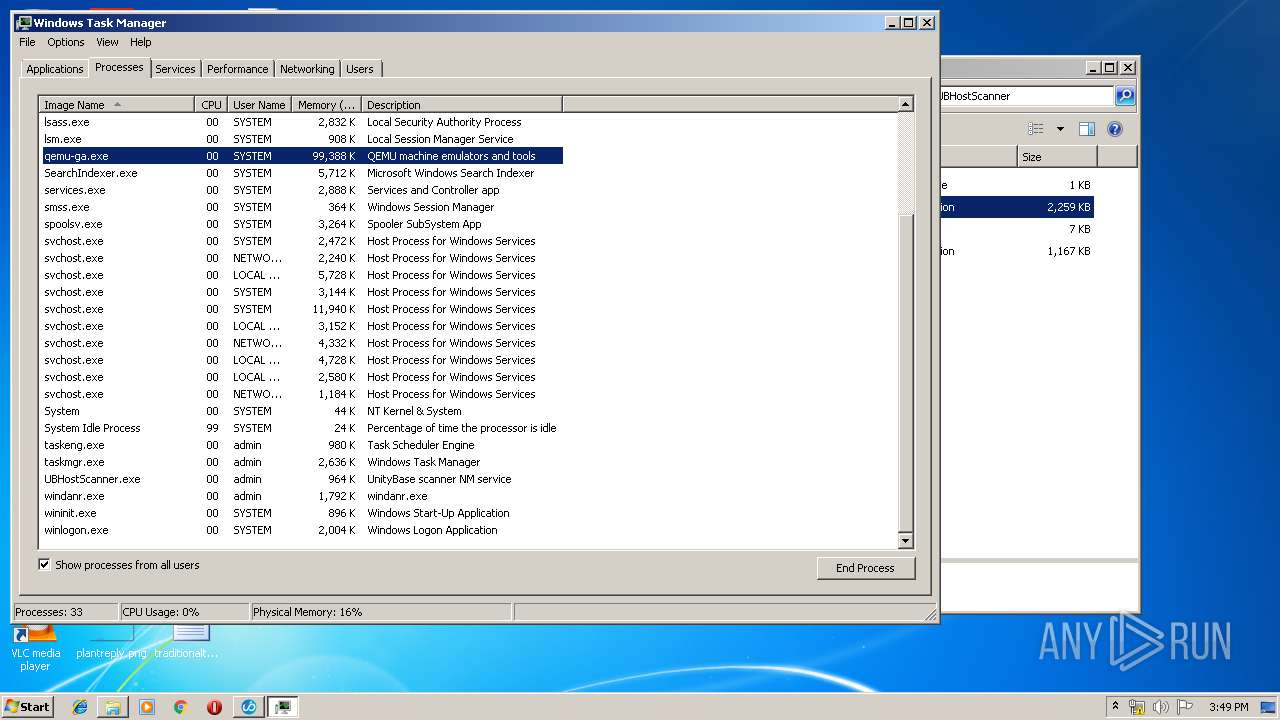Select the System Idle Process row
This screenshot has height=720, width=1280.
[301, 428]
